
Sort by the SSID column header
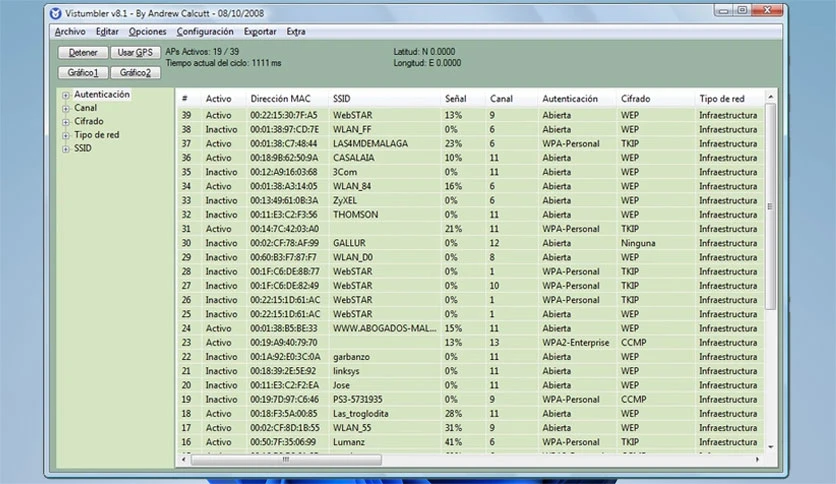coord(384,99)
